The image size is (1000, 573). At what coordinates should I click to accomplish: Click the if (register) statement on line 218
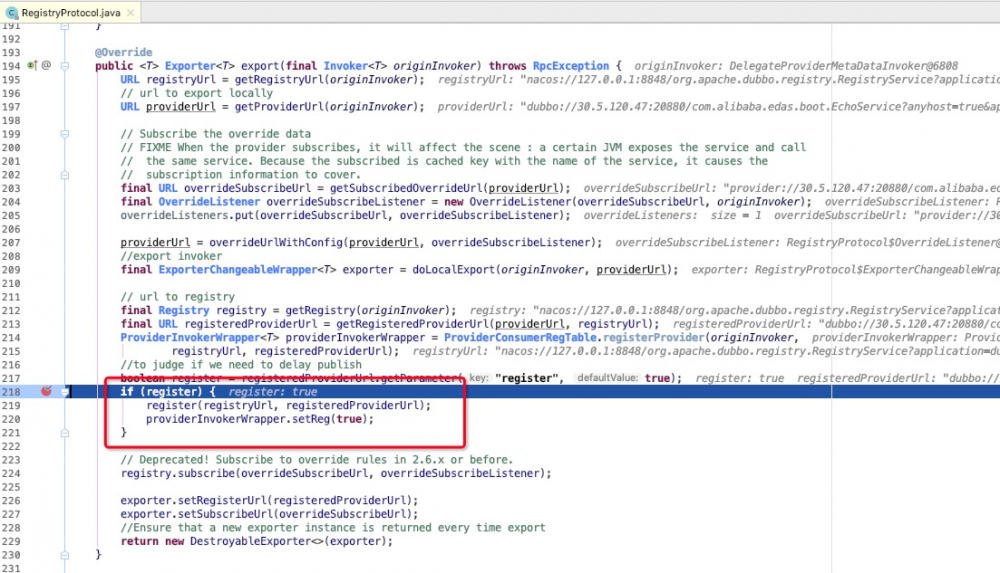pos(168,392)
